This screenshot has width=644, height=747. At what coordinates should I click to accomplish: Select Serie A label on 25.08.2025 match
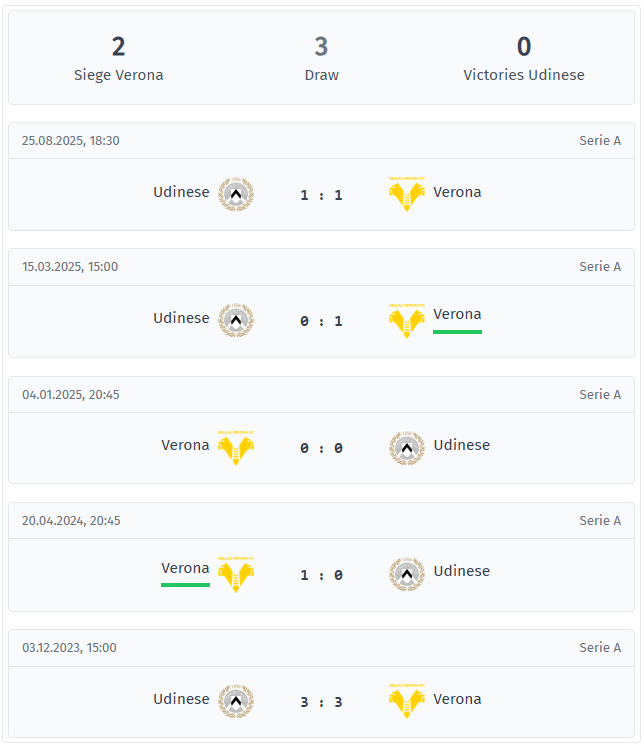click(599, 141)
